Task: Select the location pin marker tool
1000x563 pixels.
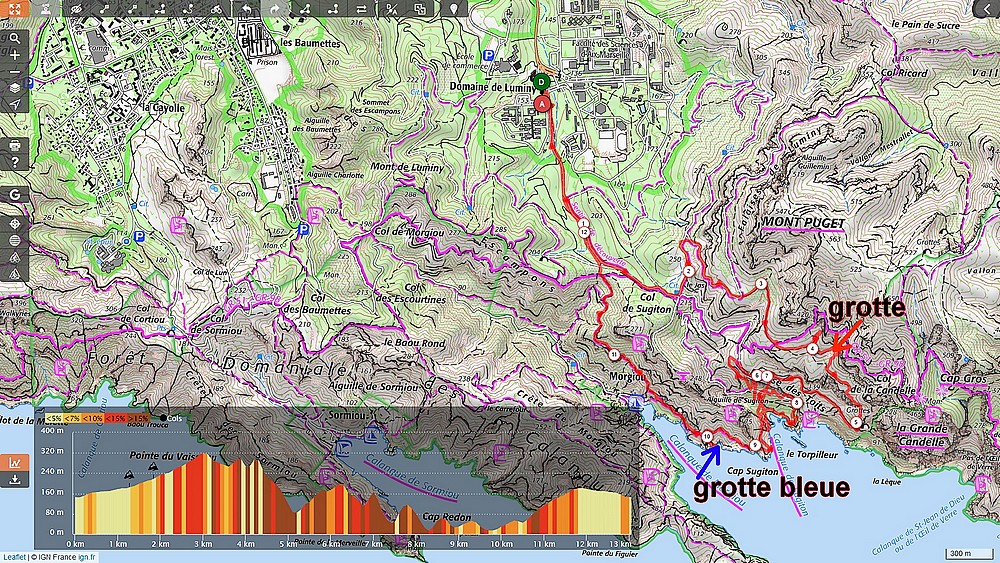Action: click(x=453, y=8)
